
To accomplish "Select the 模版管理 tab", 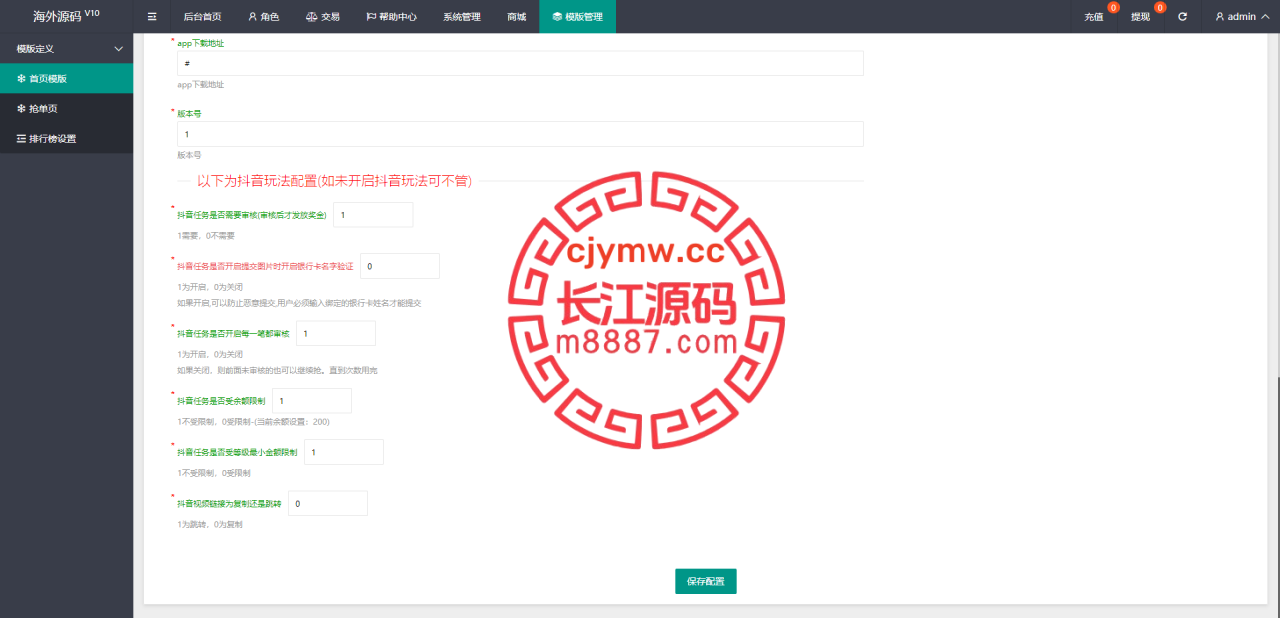I will [x=578, y=17].
